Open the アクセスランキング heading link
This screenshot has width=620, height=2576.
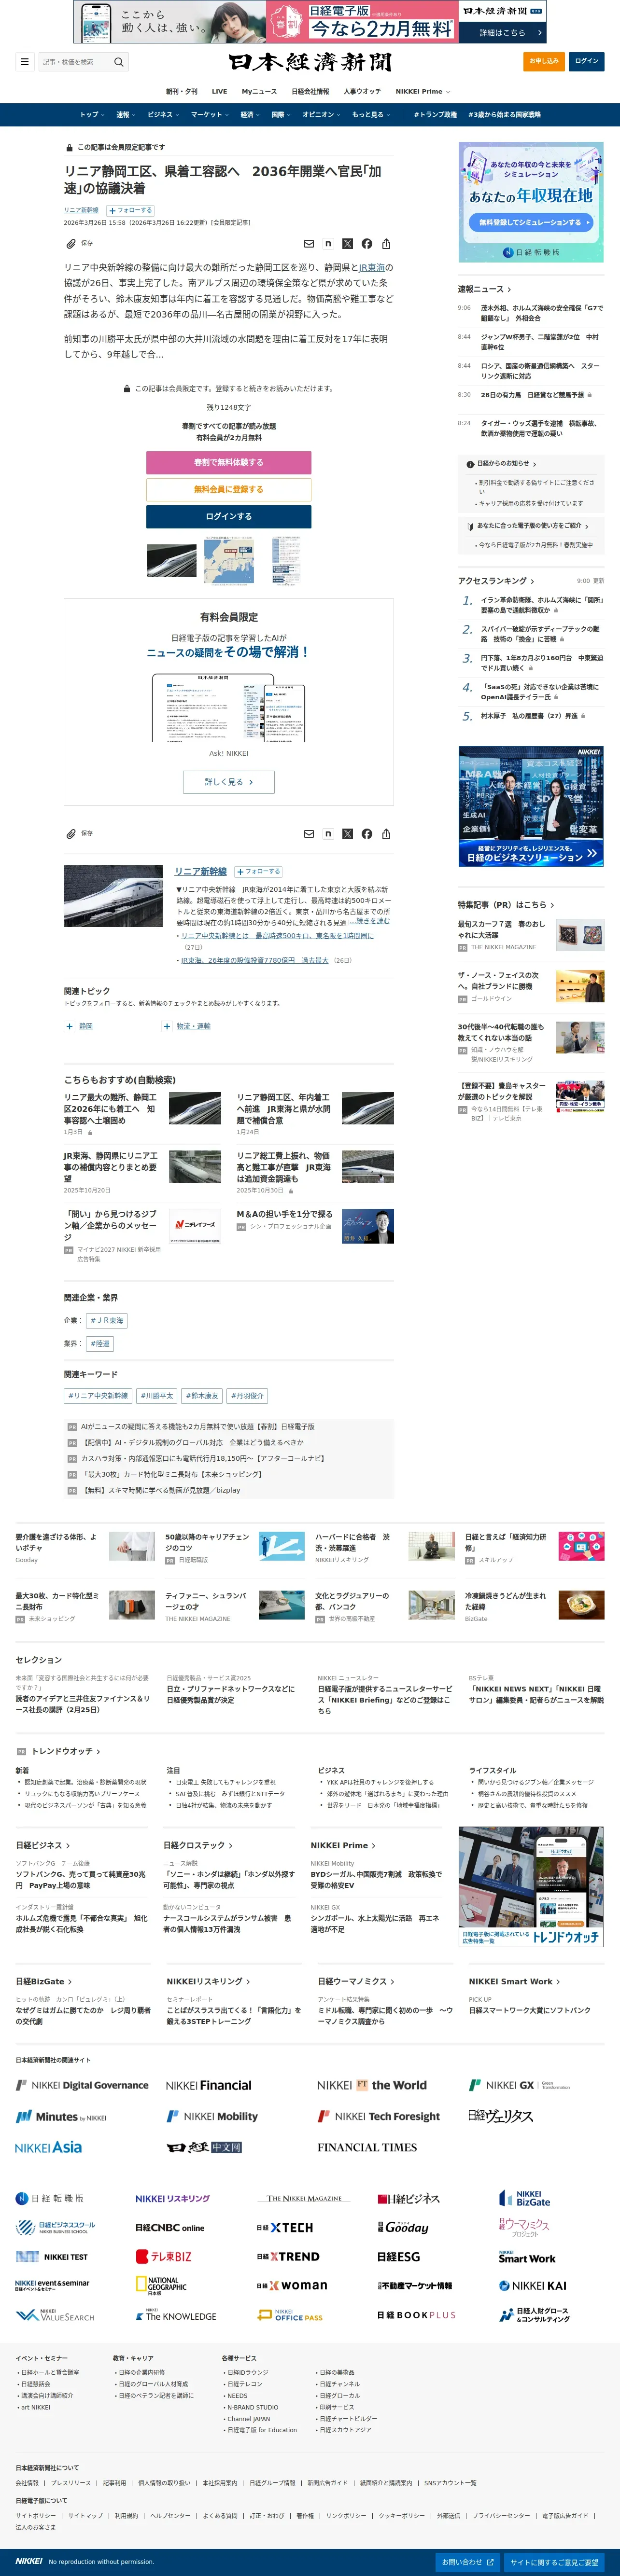[496, 581]
